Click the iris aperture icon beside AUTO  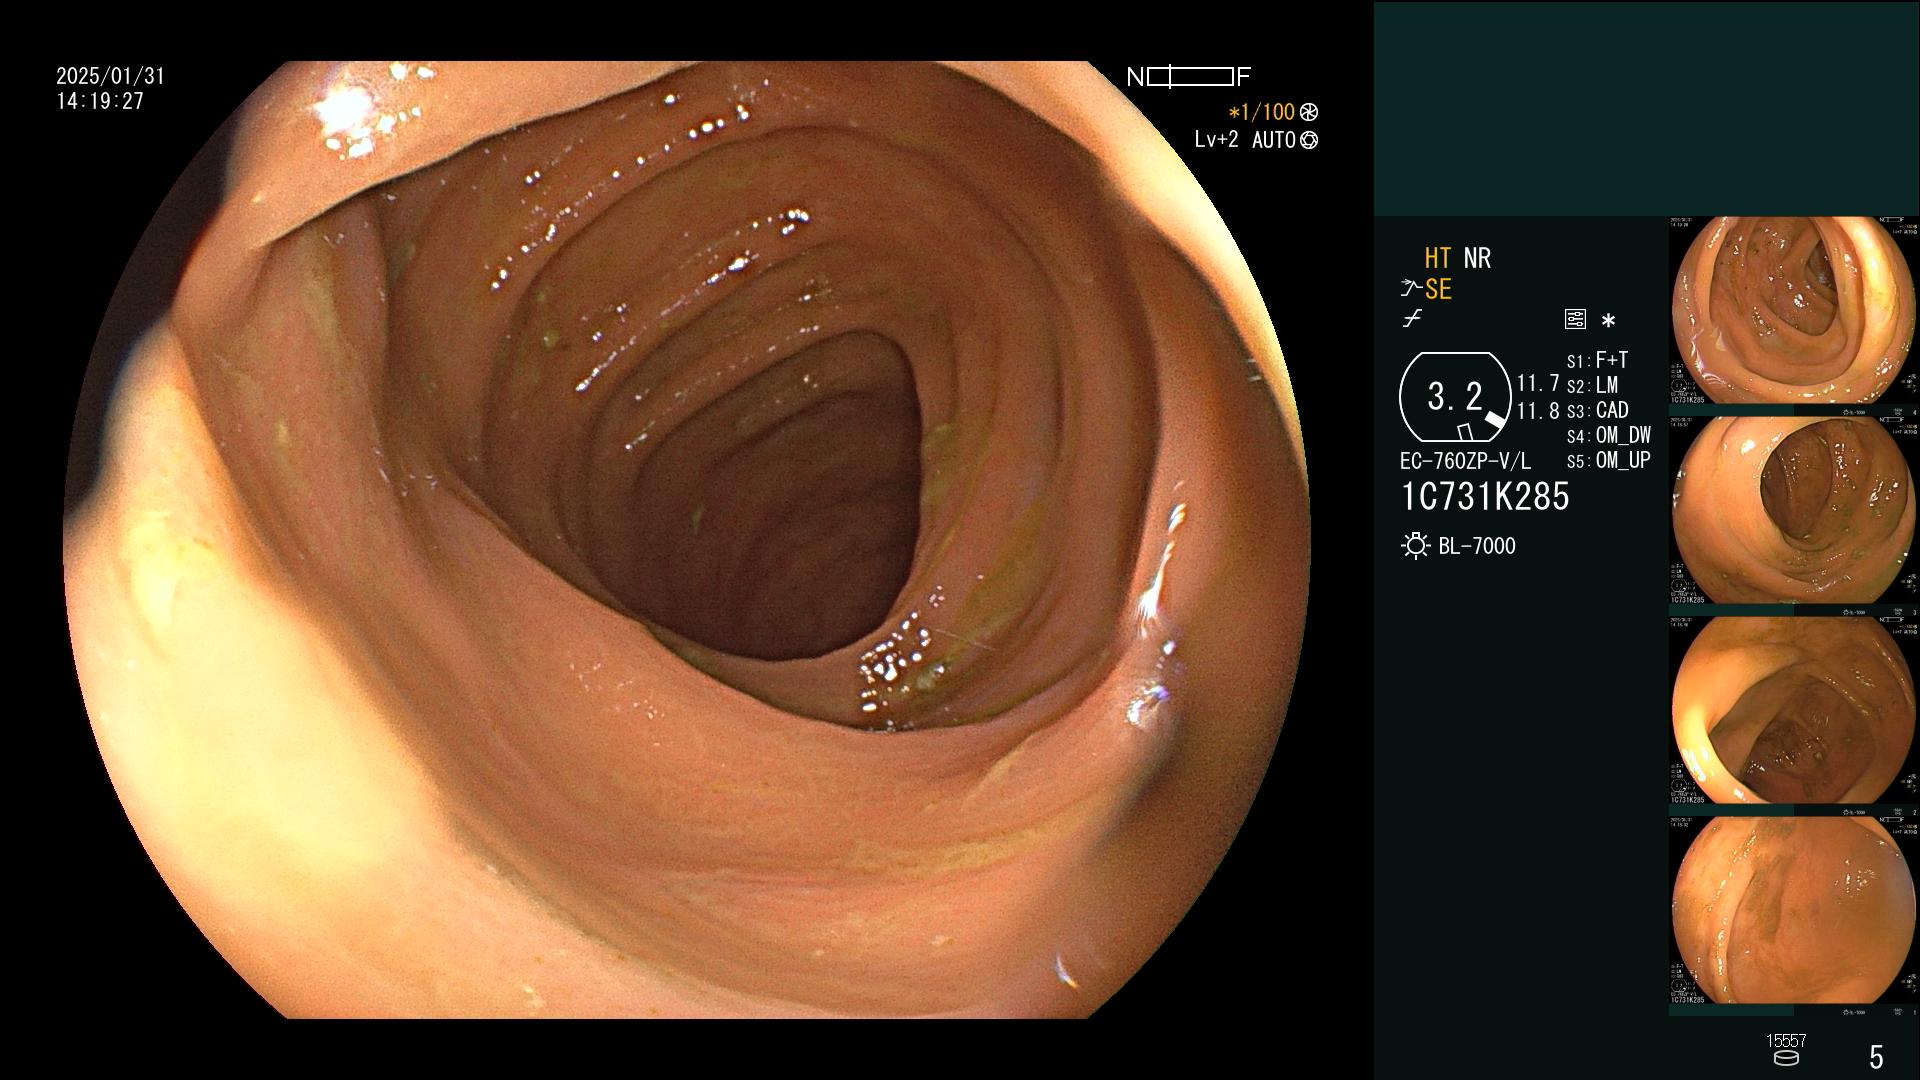pos(1309,140)
